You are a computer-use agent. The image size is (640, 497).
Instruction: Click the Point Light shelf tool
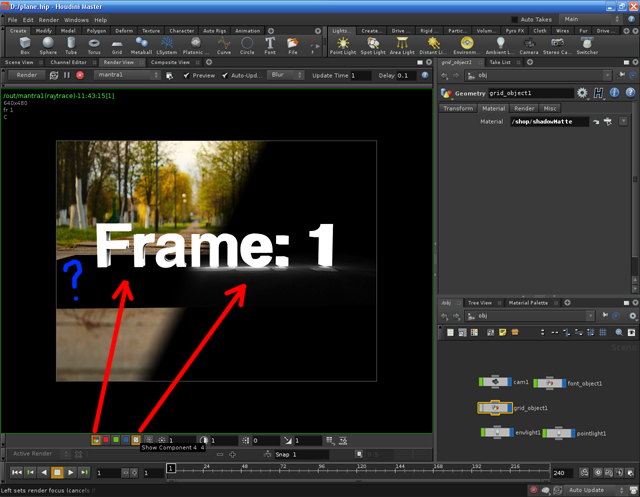(343, 45)
